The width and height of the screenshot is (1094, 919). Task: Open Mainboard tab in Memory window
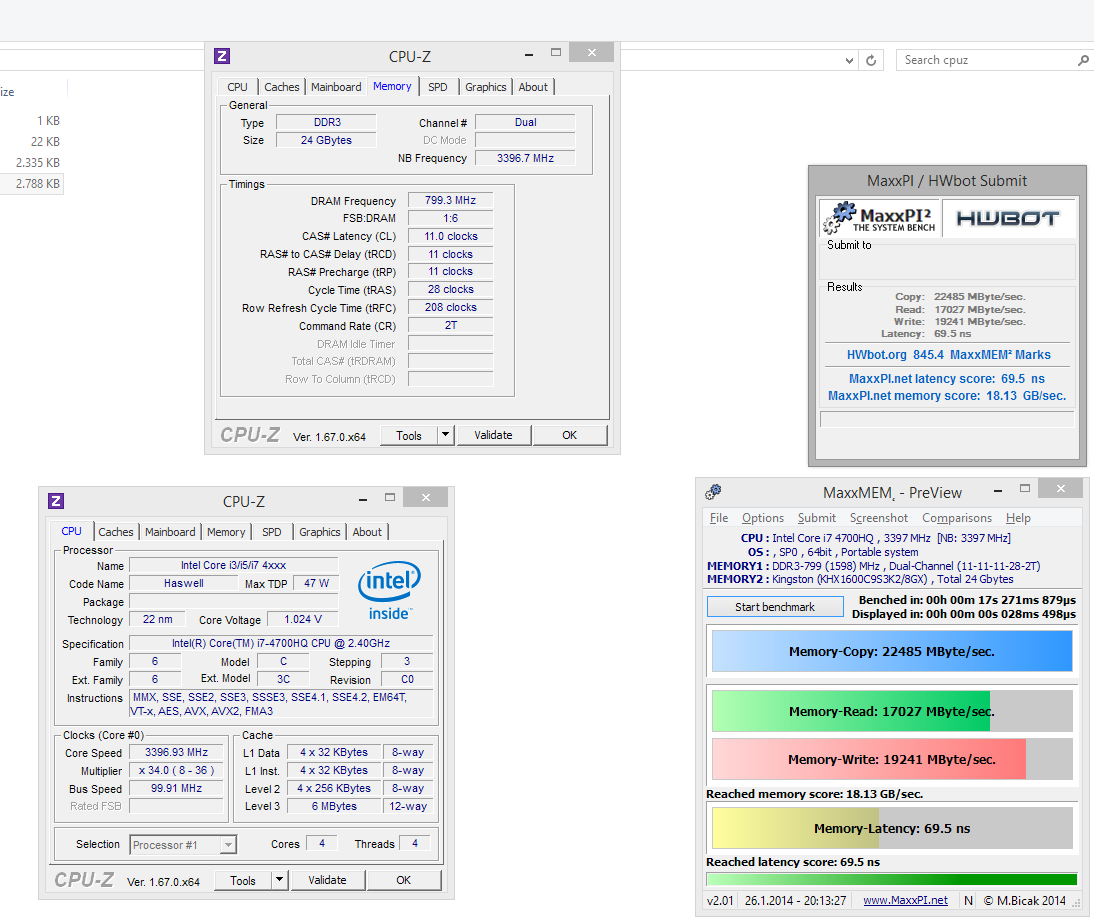(x=336, y=87)
